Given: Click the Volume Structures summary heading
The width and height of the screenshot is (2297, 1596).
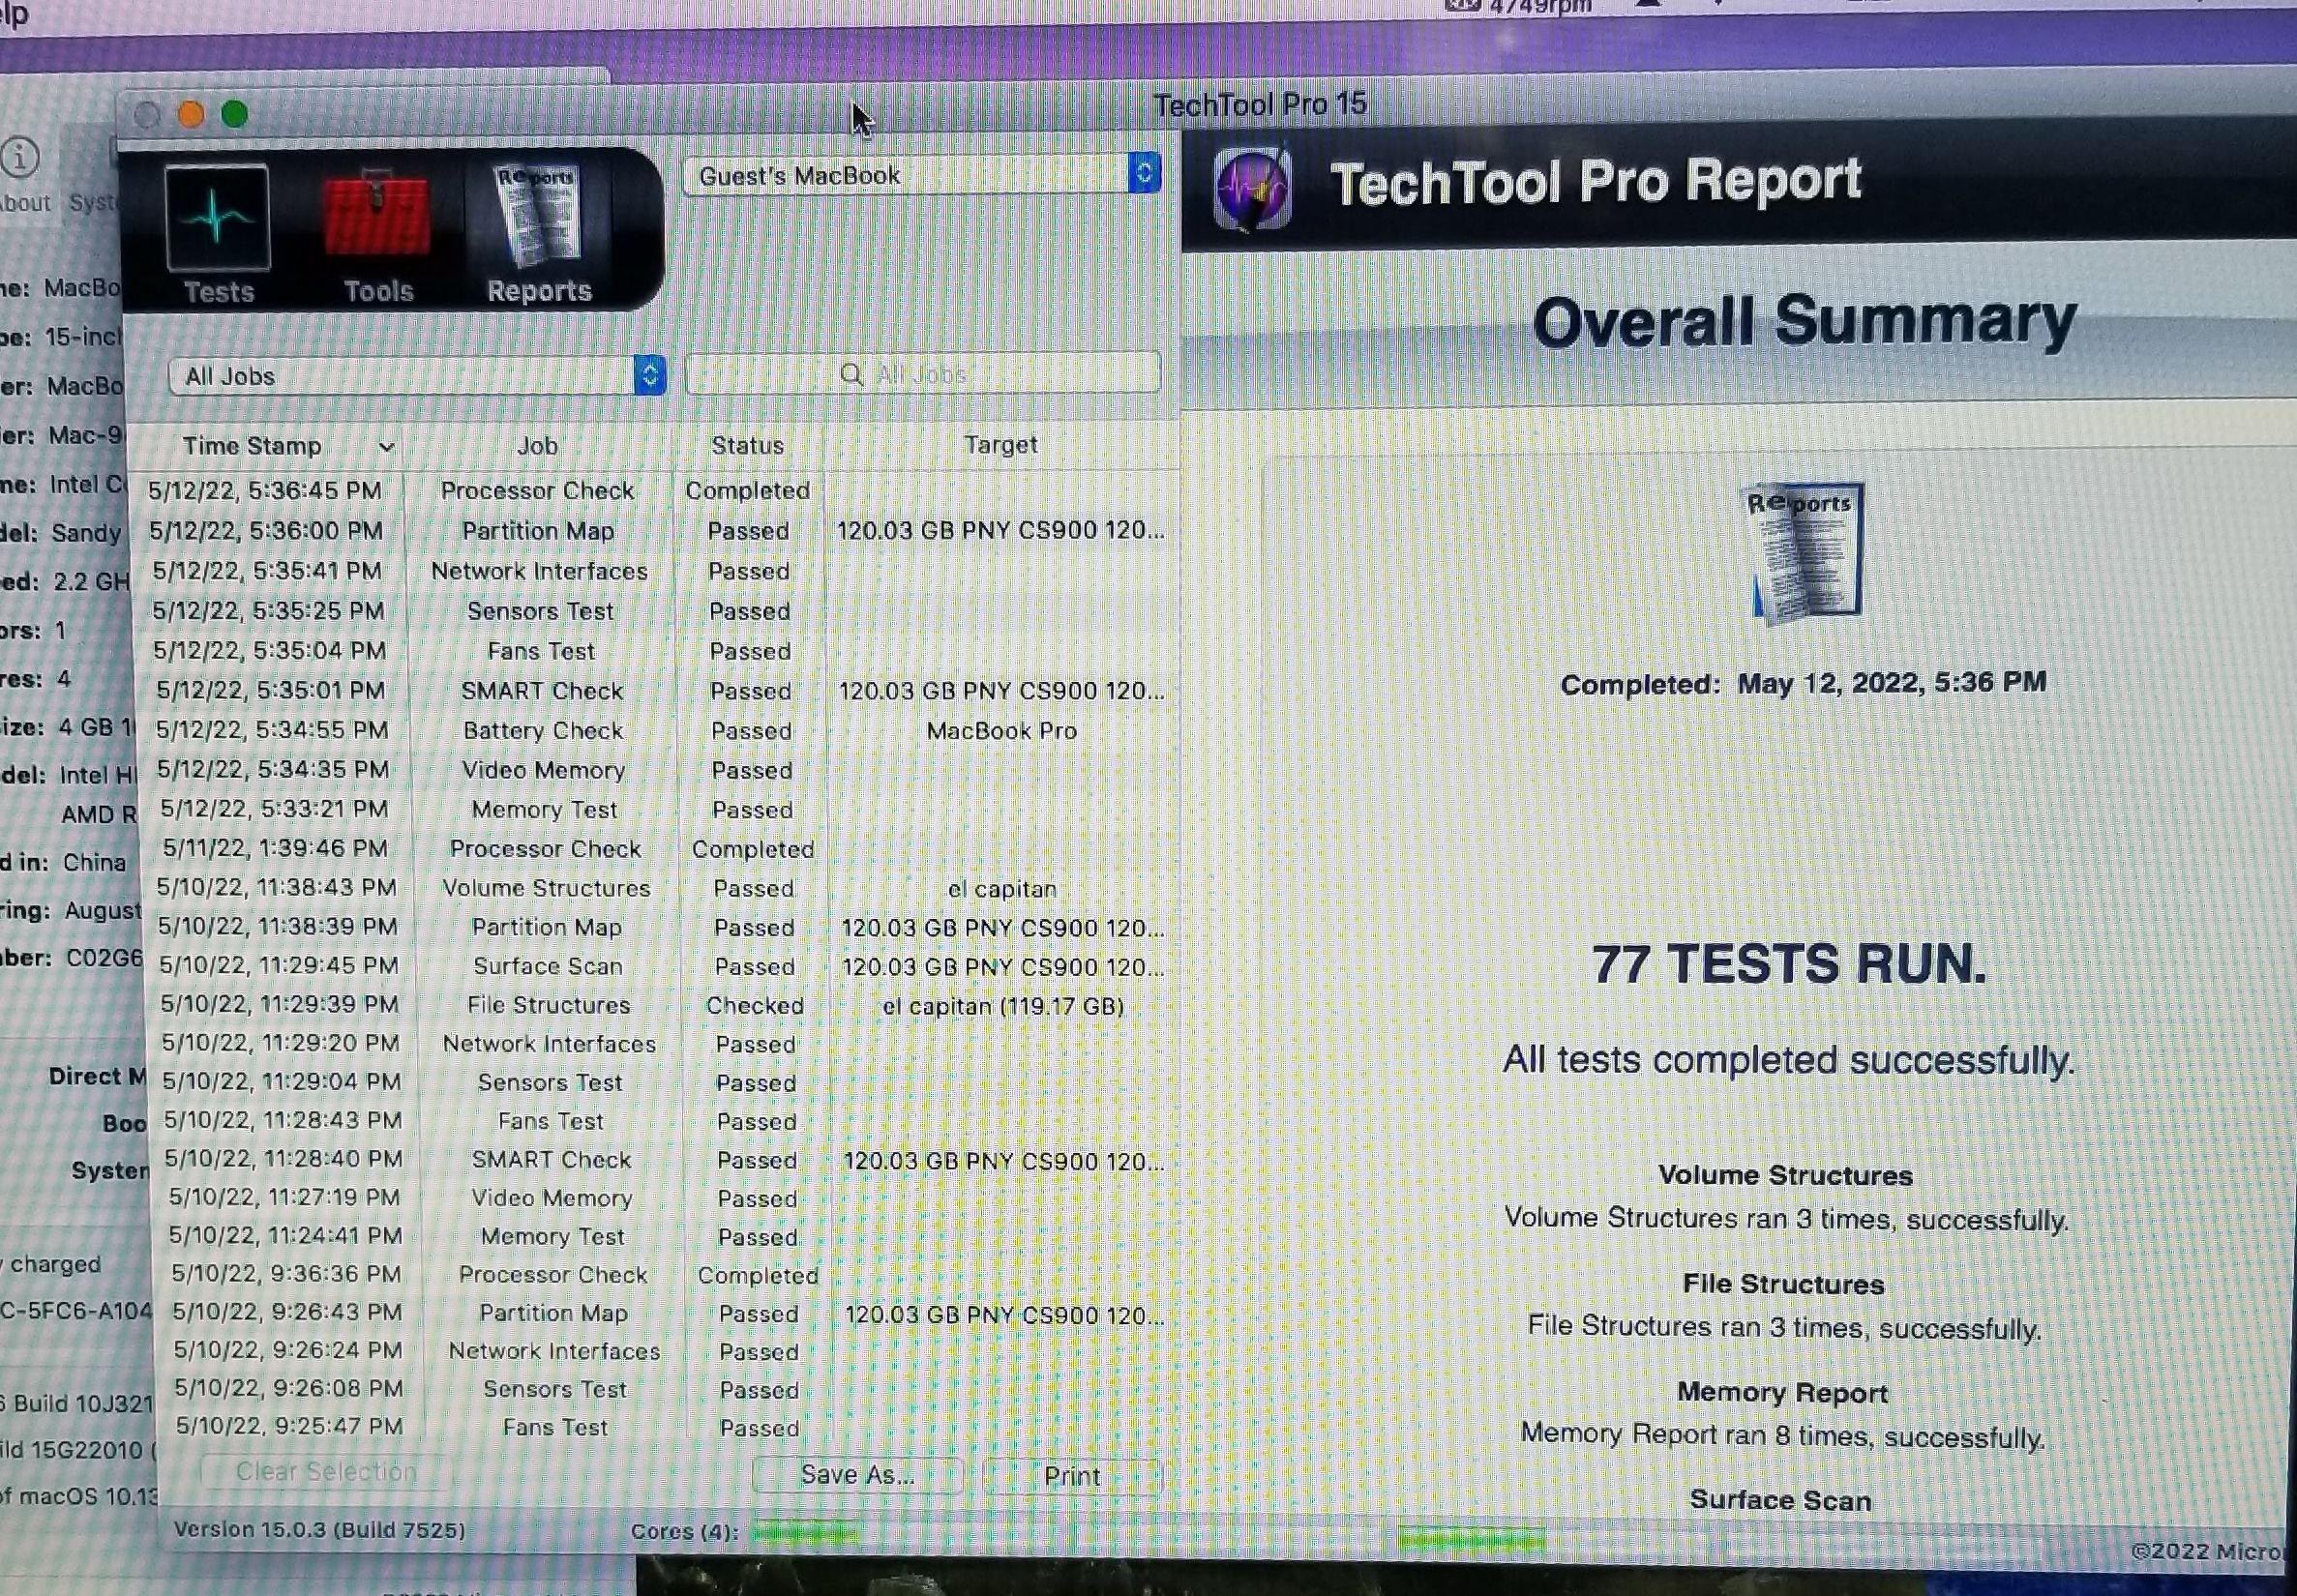Looking at the screenshot, I should (x=1785, y=1175).
